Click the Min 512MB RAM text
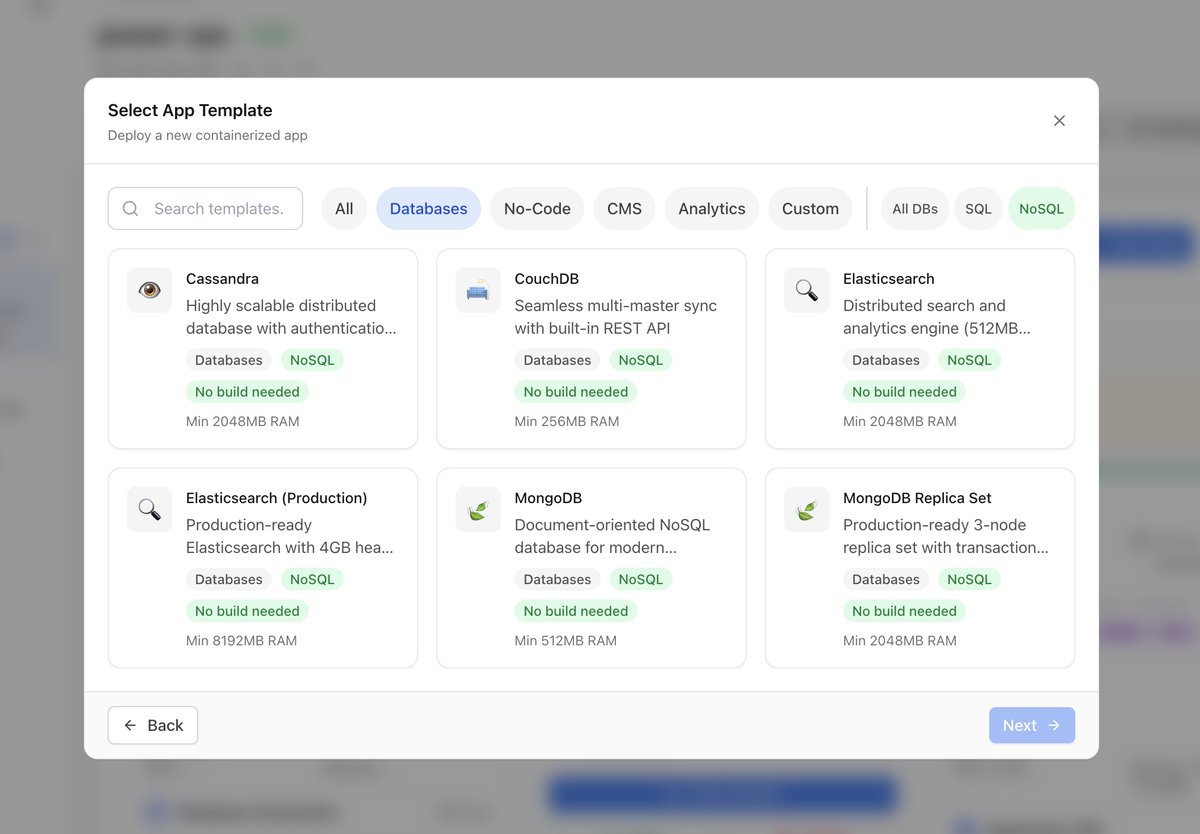The height and width of the screenshot is (834, 1200). 566,640
